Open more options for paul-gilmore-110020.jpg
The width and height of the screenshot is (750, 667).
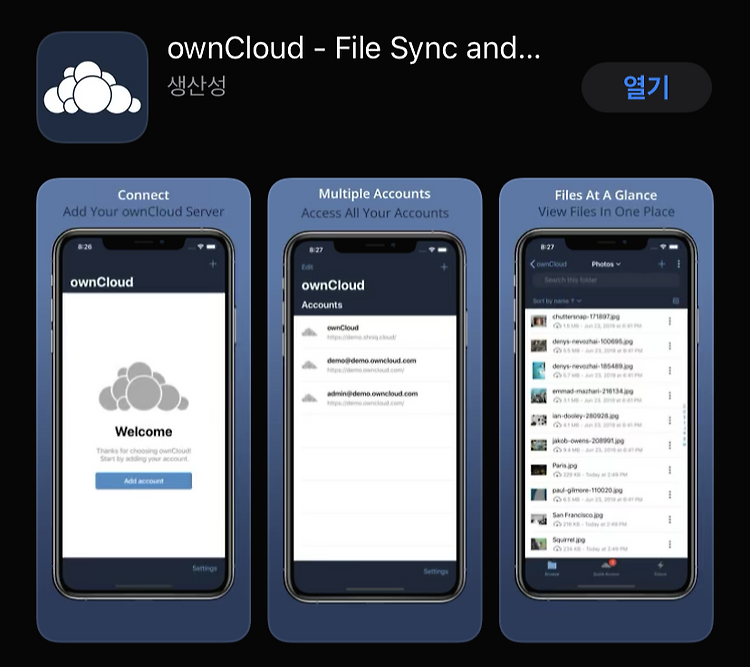pyautogui.click(x=670, y=495)
